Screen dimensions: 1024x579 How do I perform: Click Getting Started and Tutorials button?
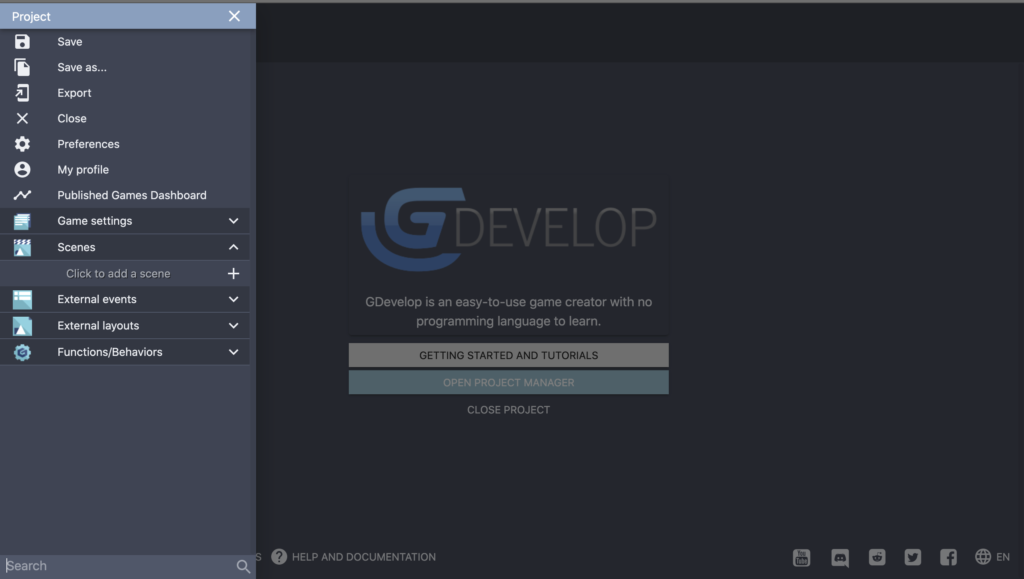click(x=509, y=355)
